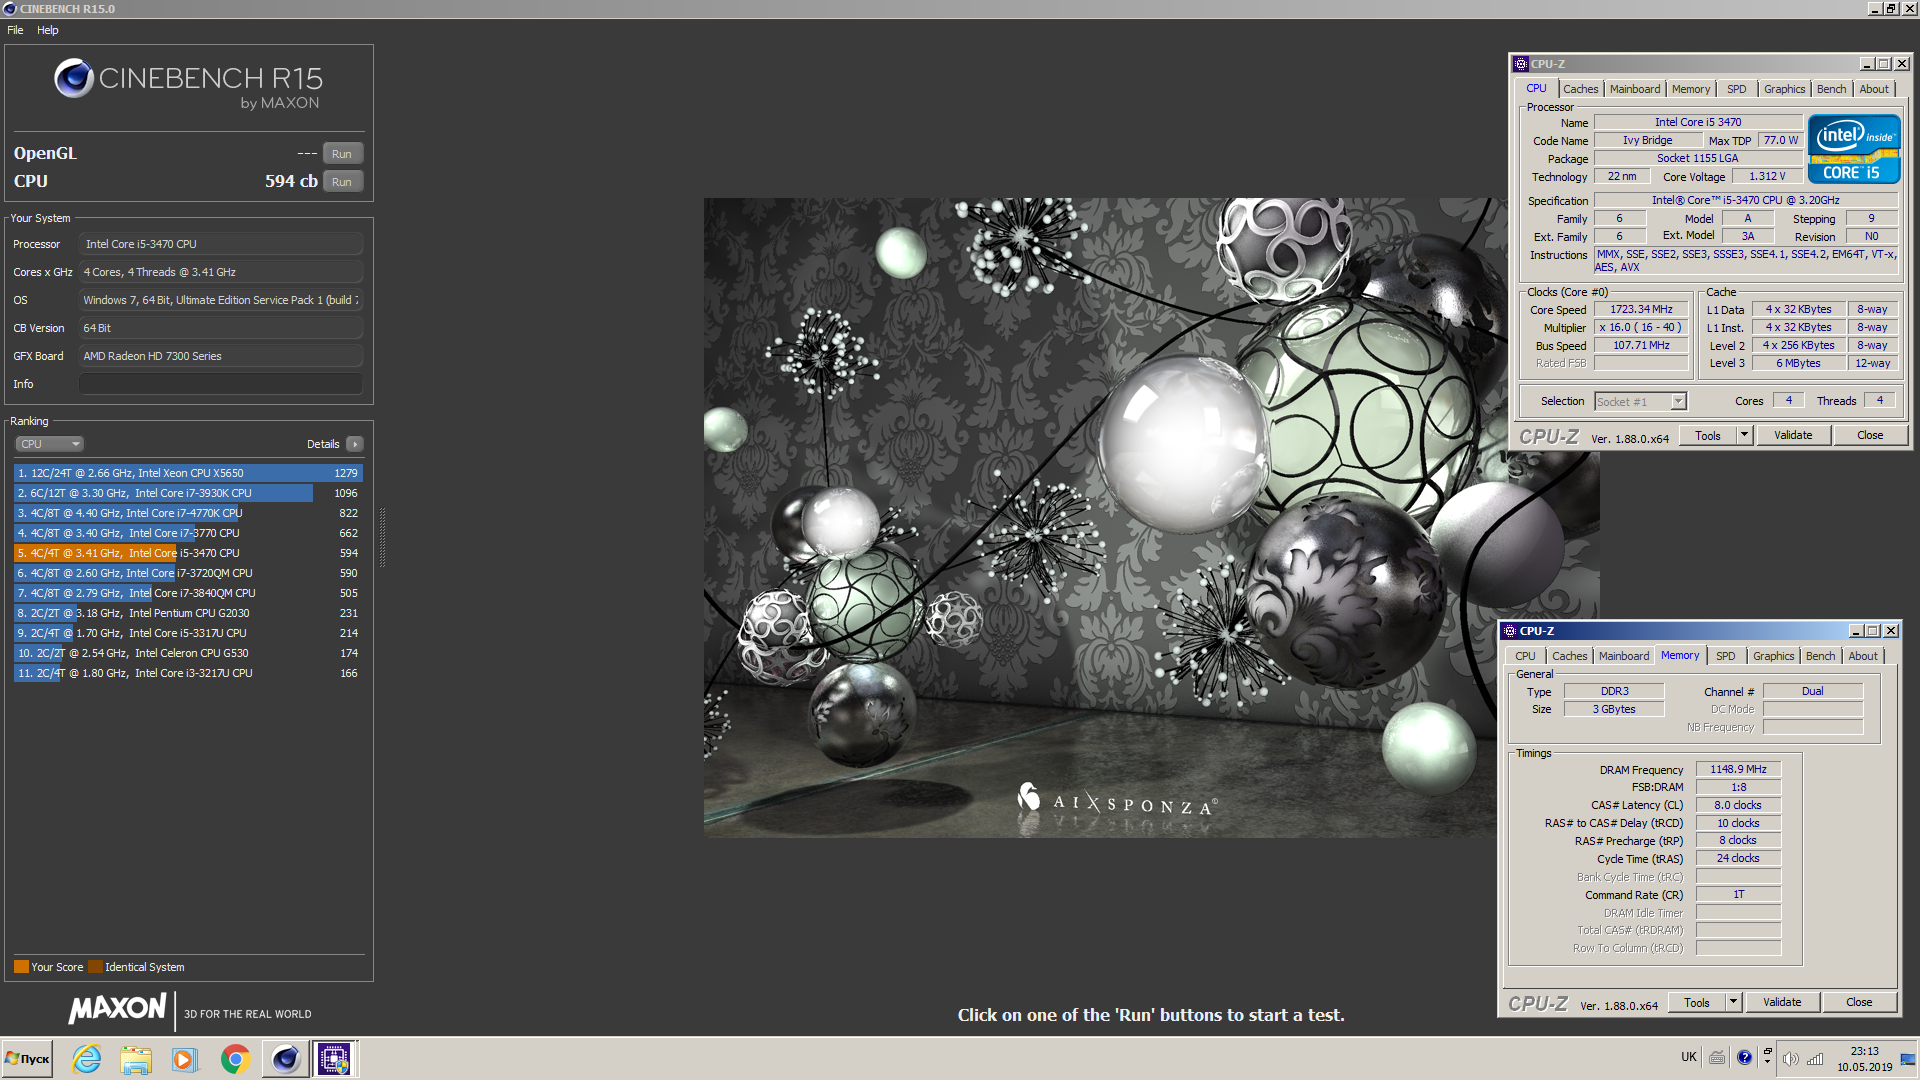This screenshot has height=1080, width=1920.
Task: Click the Intel Core i5 badge logo
Action: [x=1853, y=149]
